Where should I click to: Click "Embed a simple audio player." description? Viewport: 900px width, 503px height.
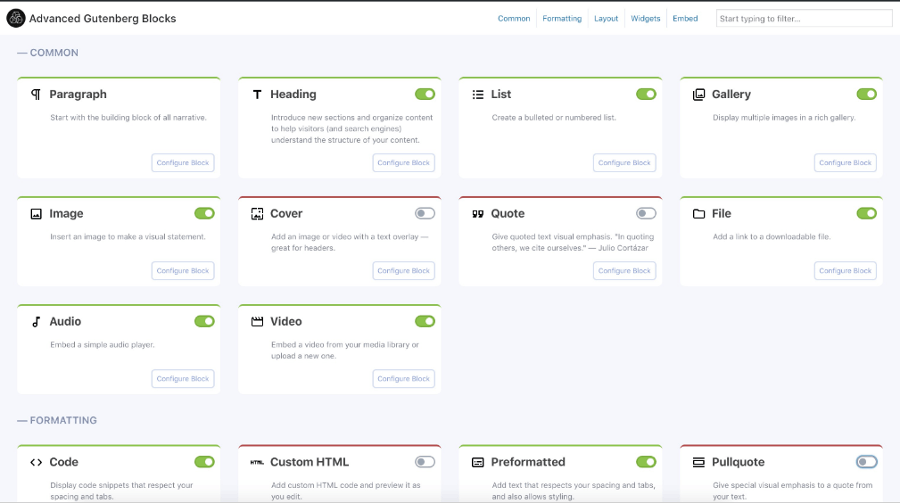pos(102,345)
